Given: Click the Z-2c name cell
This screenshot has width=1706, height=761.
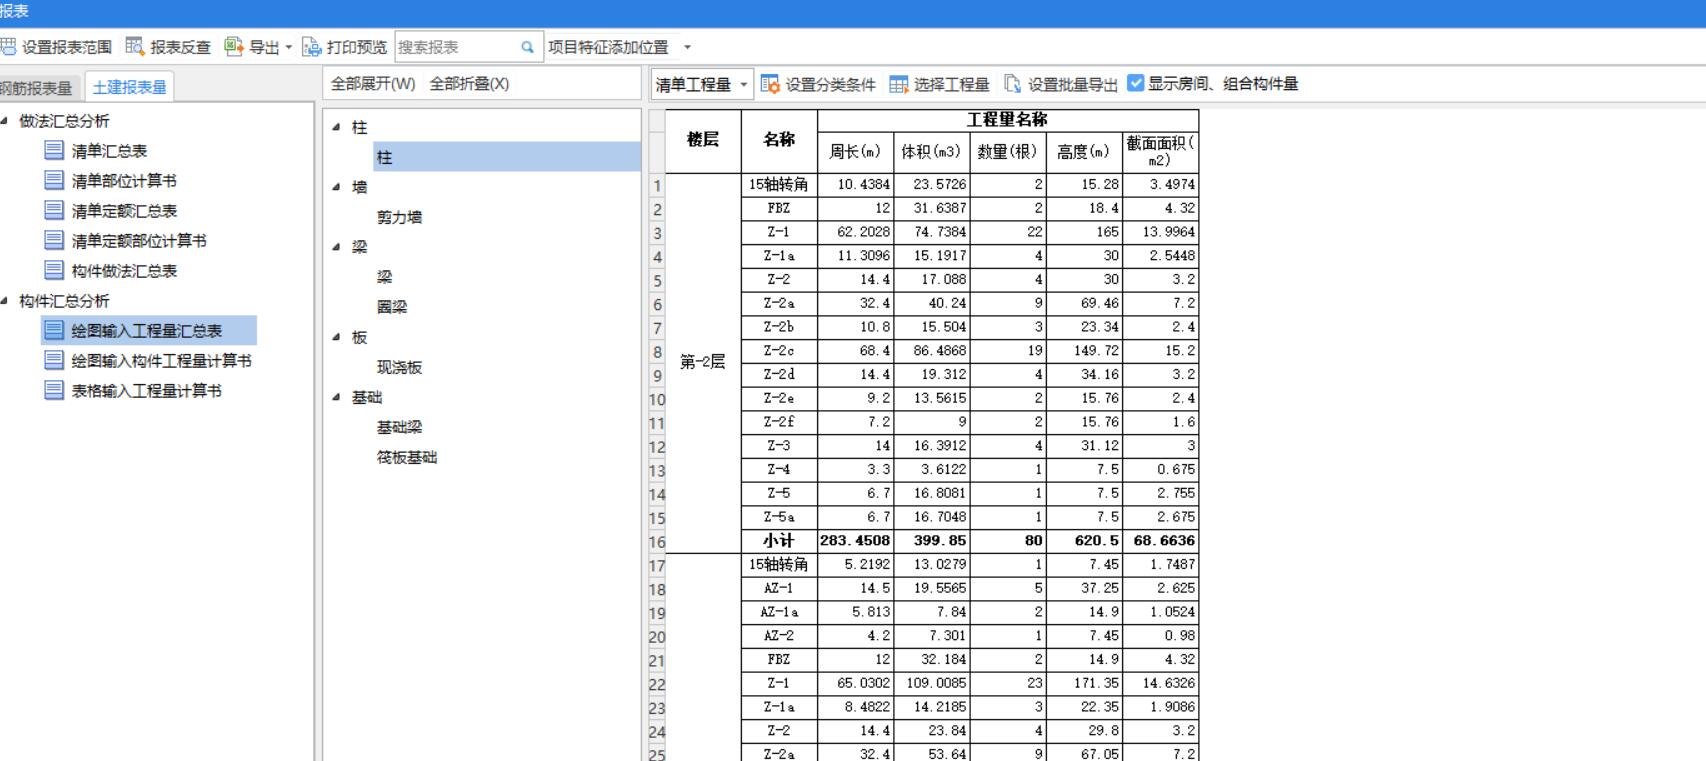Looking at the screenshot, I should coord(779,351).
